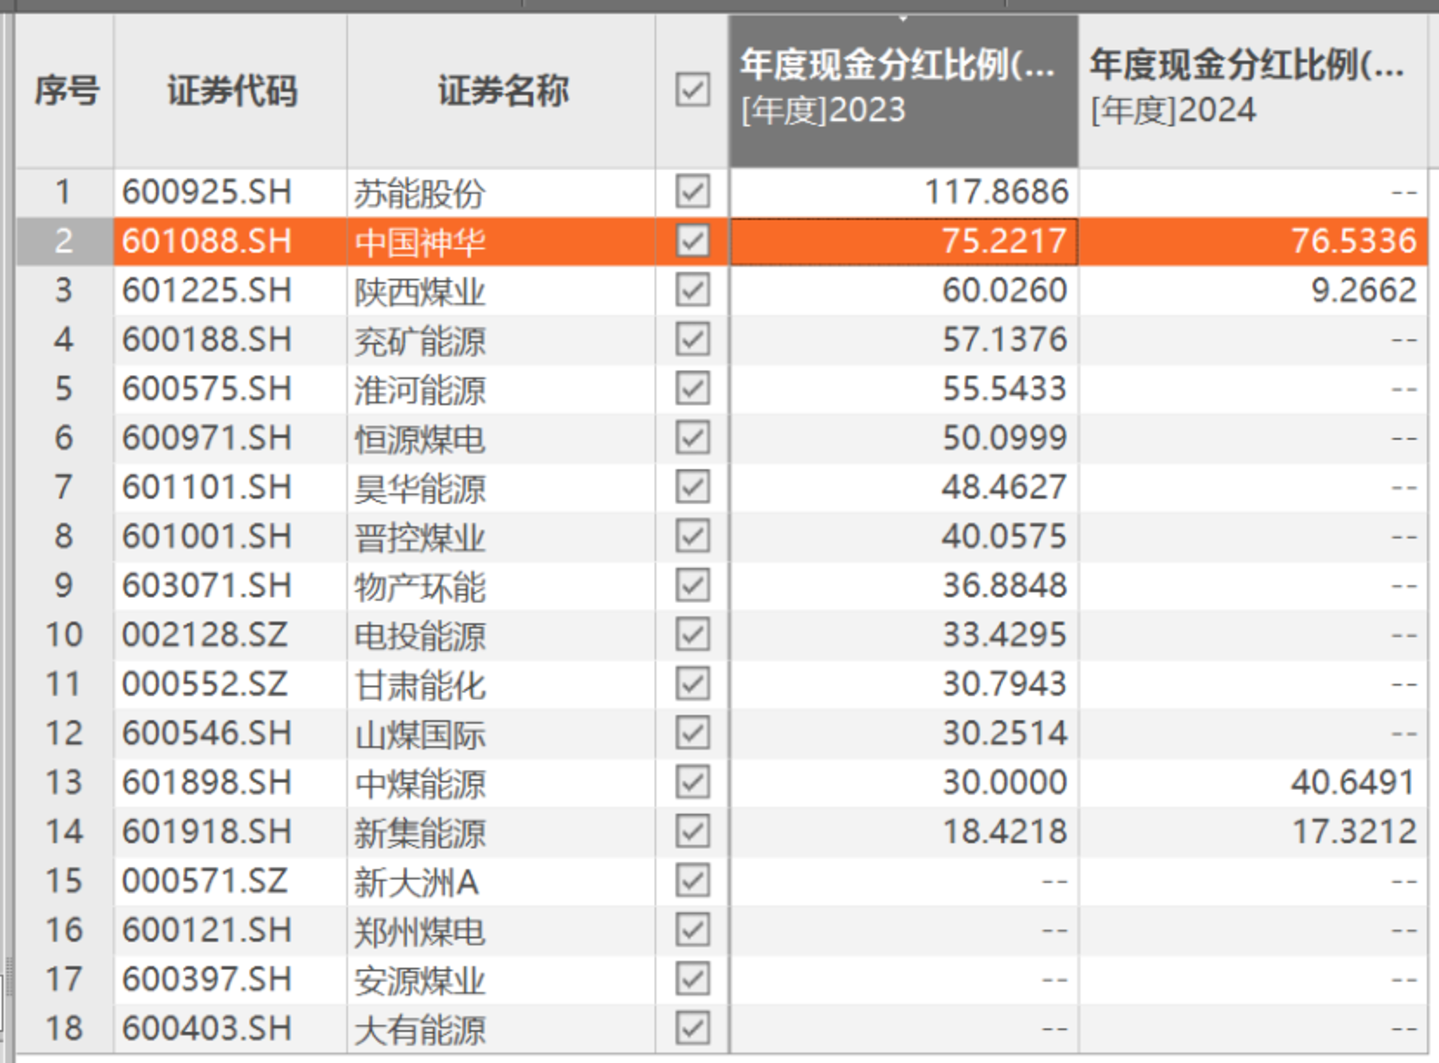Click the 证券代码 column header

[231, 91]
